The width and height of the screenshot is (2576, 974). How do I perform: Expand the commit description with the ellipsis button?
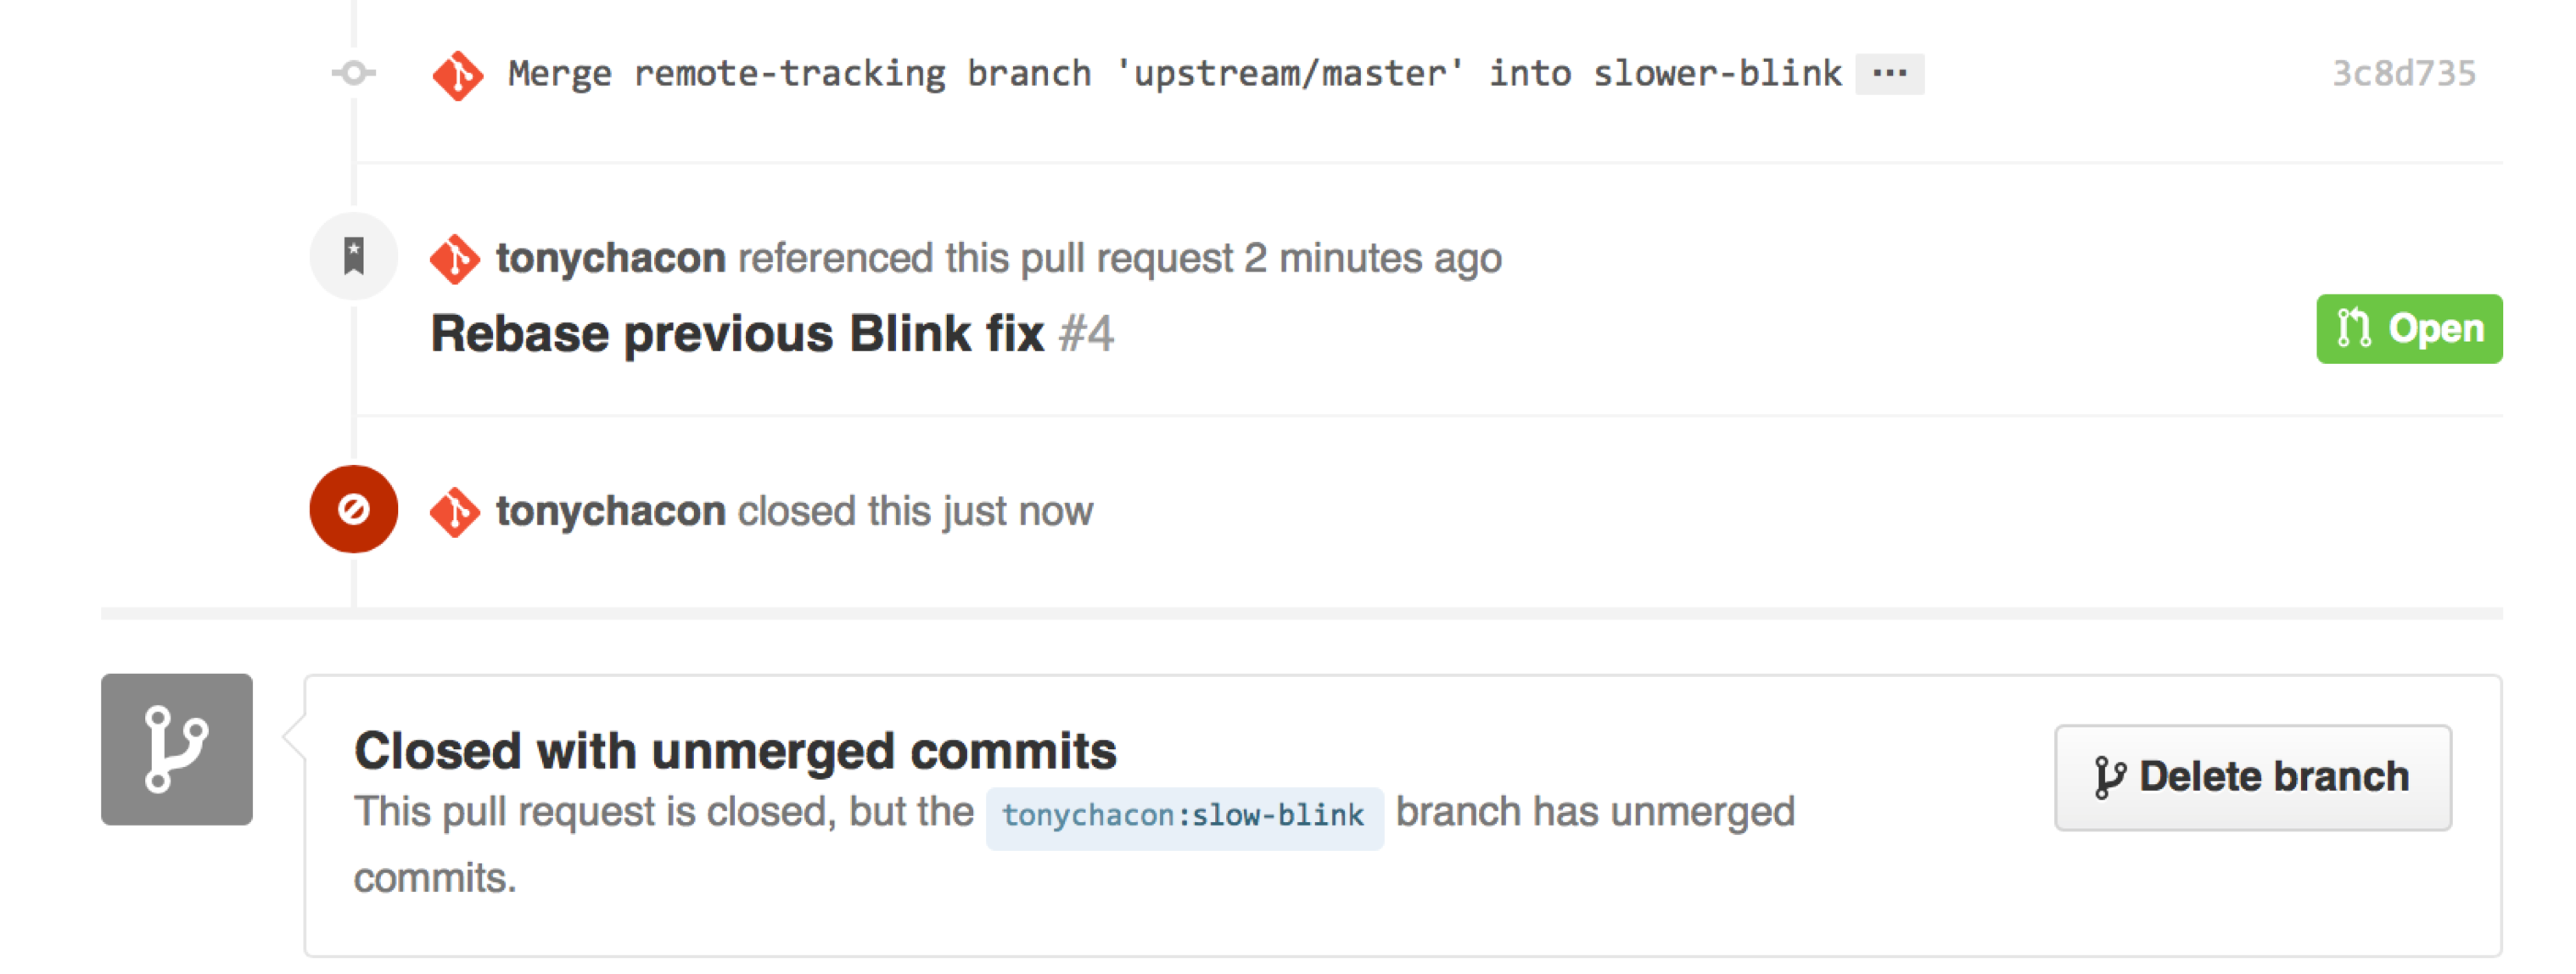pyautogui.click(x=1888, y=73)
